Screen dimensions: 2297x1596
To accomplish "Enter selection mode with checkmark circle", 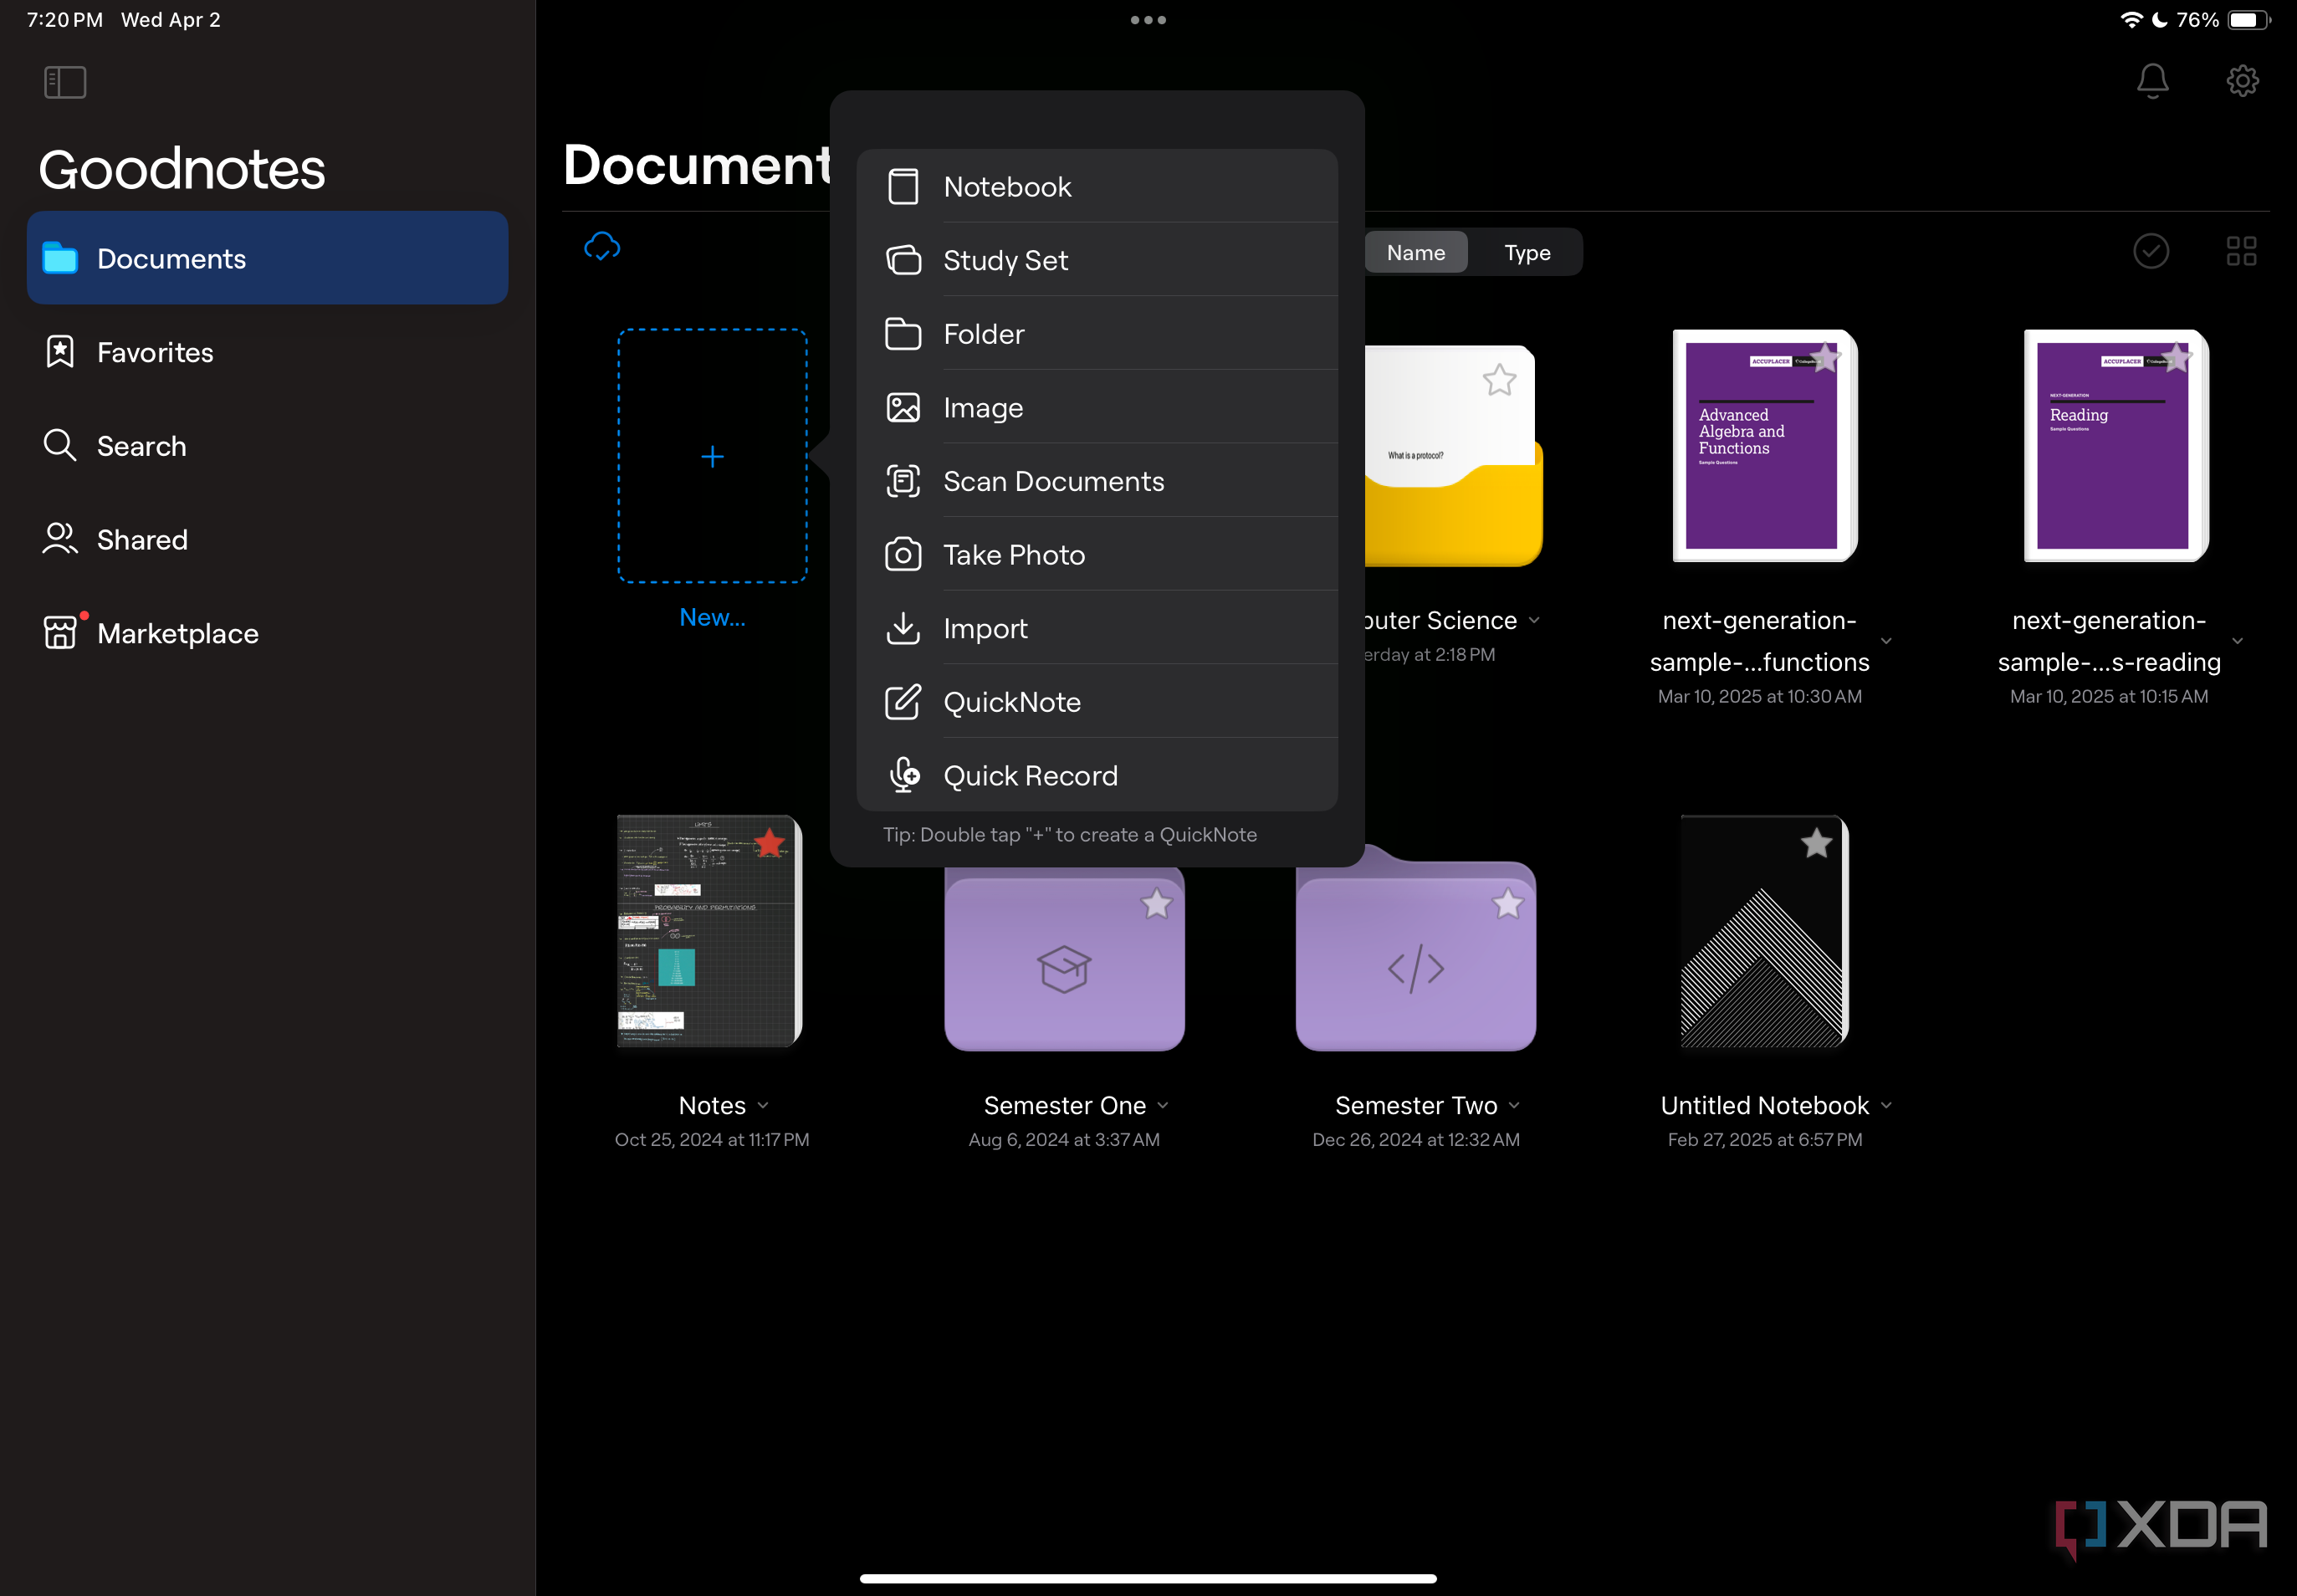I will coord(2150,251).
